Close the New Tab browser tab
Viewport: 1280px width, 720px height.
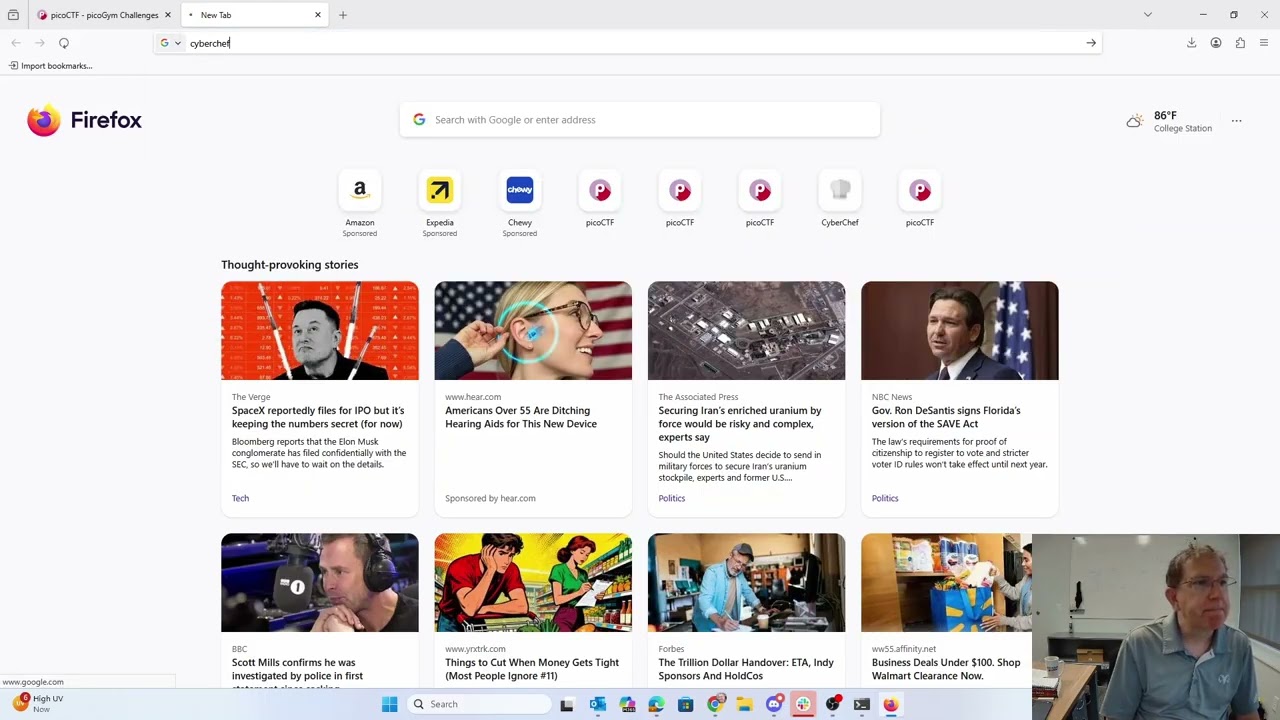pyautogui.click(x=318, y=15)
